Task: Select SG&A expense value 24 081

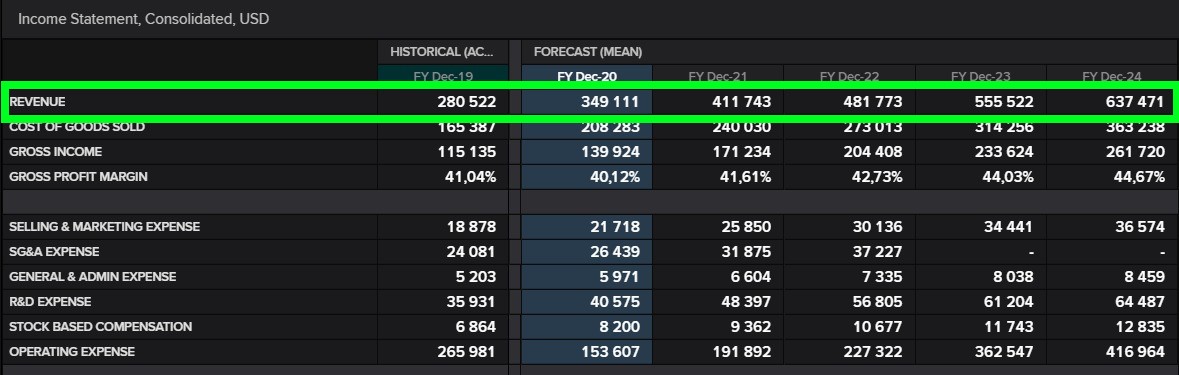Action: point(471,251)
